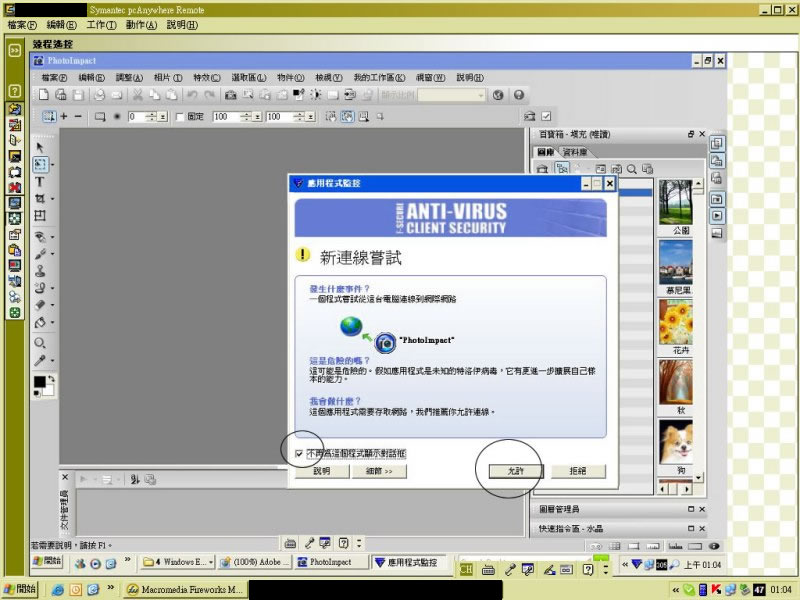Close the 文件管理員 panel with its X
Image resolution: width=800 pixels, height=600 pixels.
click(x=65, y=477)
